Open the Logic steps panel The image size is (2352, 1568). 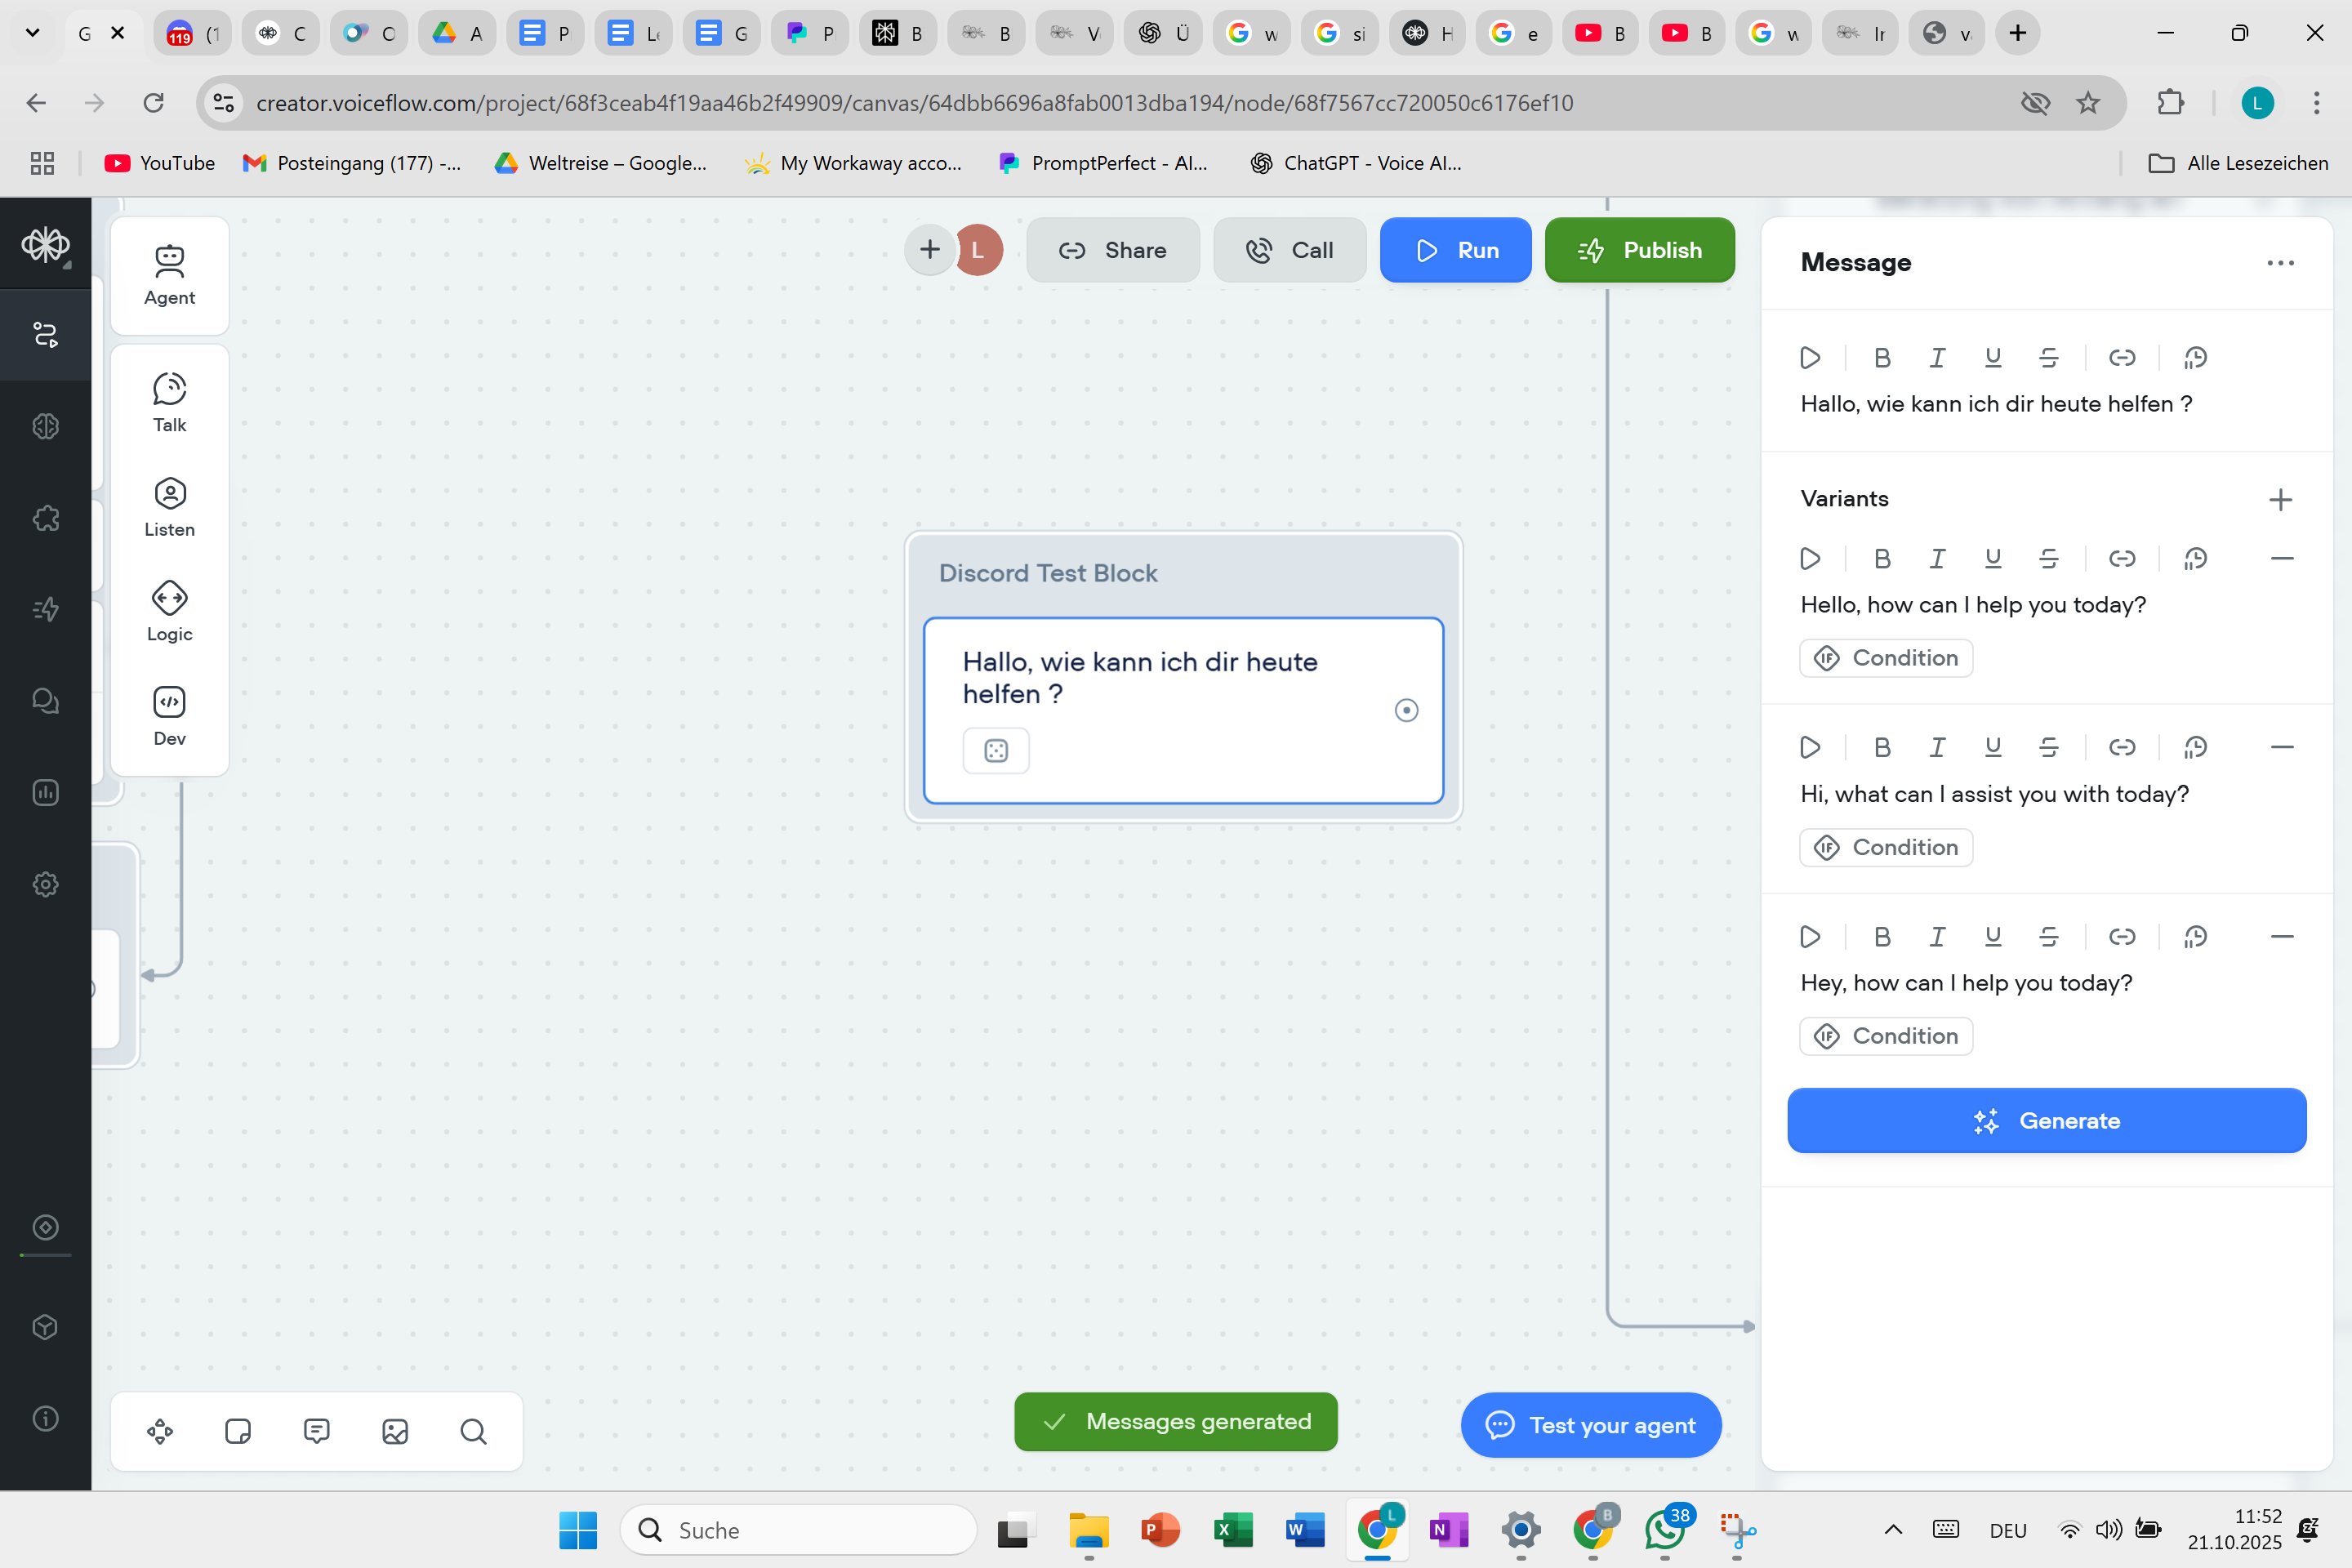169,611
